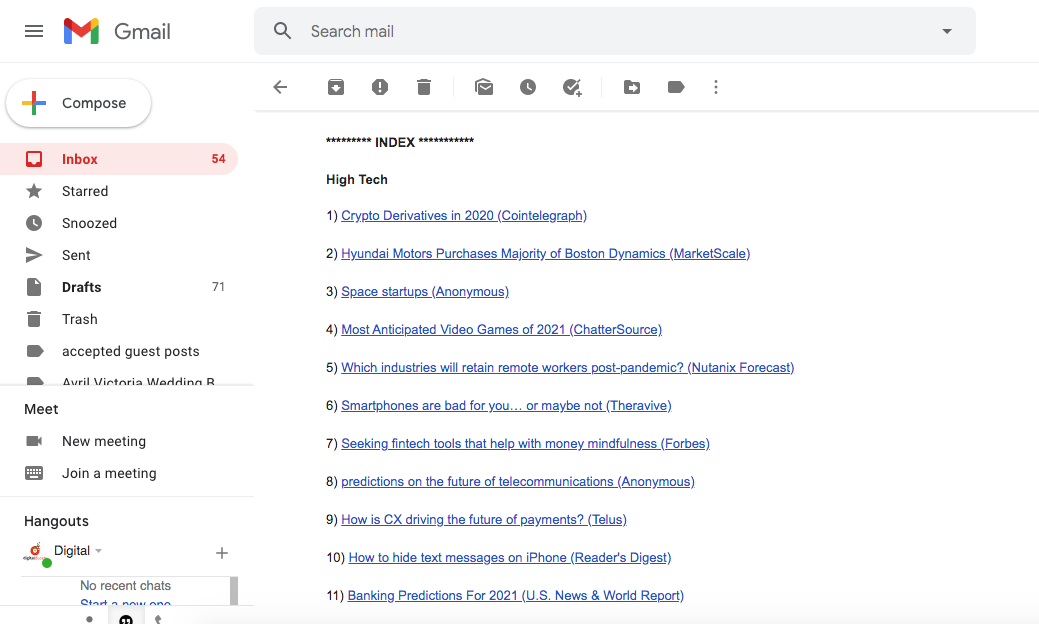This screenshot has height=624, width=1039.
Task: Open Hangouts phone calls tab
Action: [158, 619]
